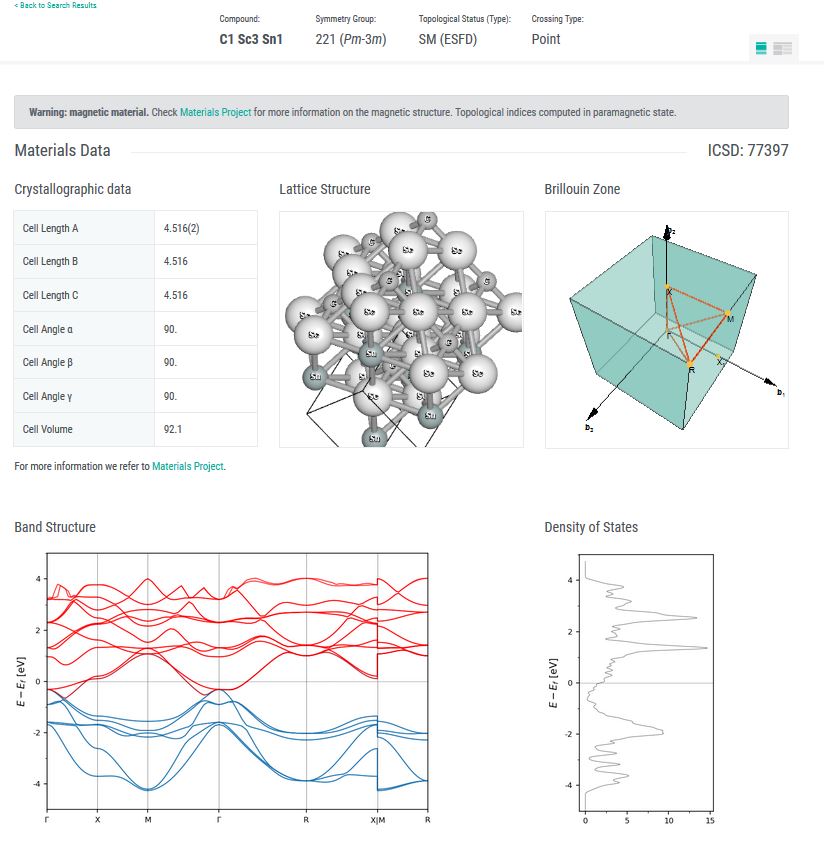This screenshot has width=824, height=844.
Task: Click the Crossing Type Point value
Action: coord(546,40)
